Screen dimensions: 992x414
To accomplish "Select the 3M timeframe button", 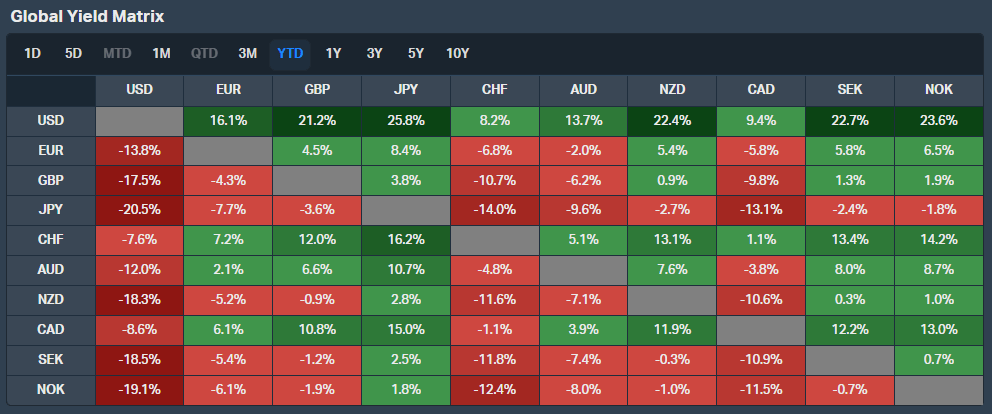I will (247, 53).
